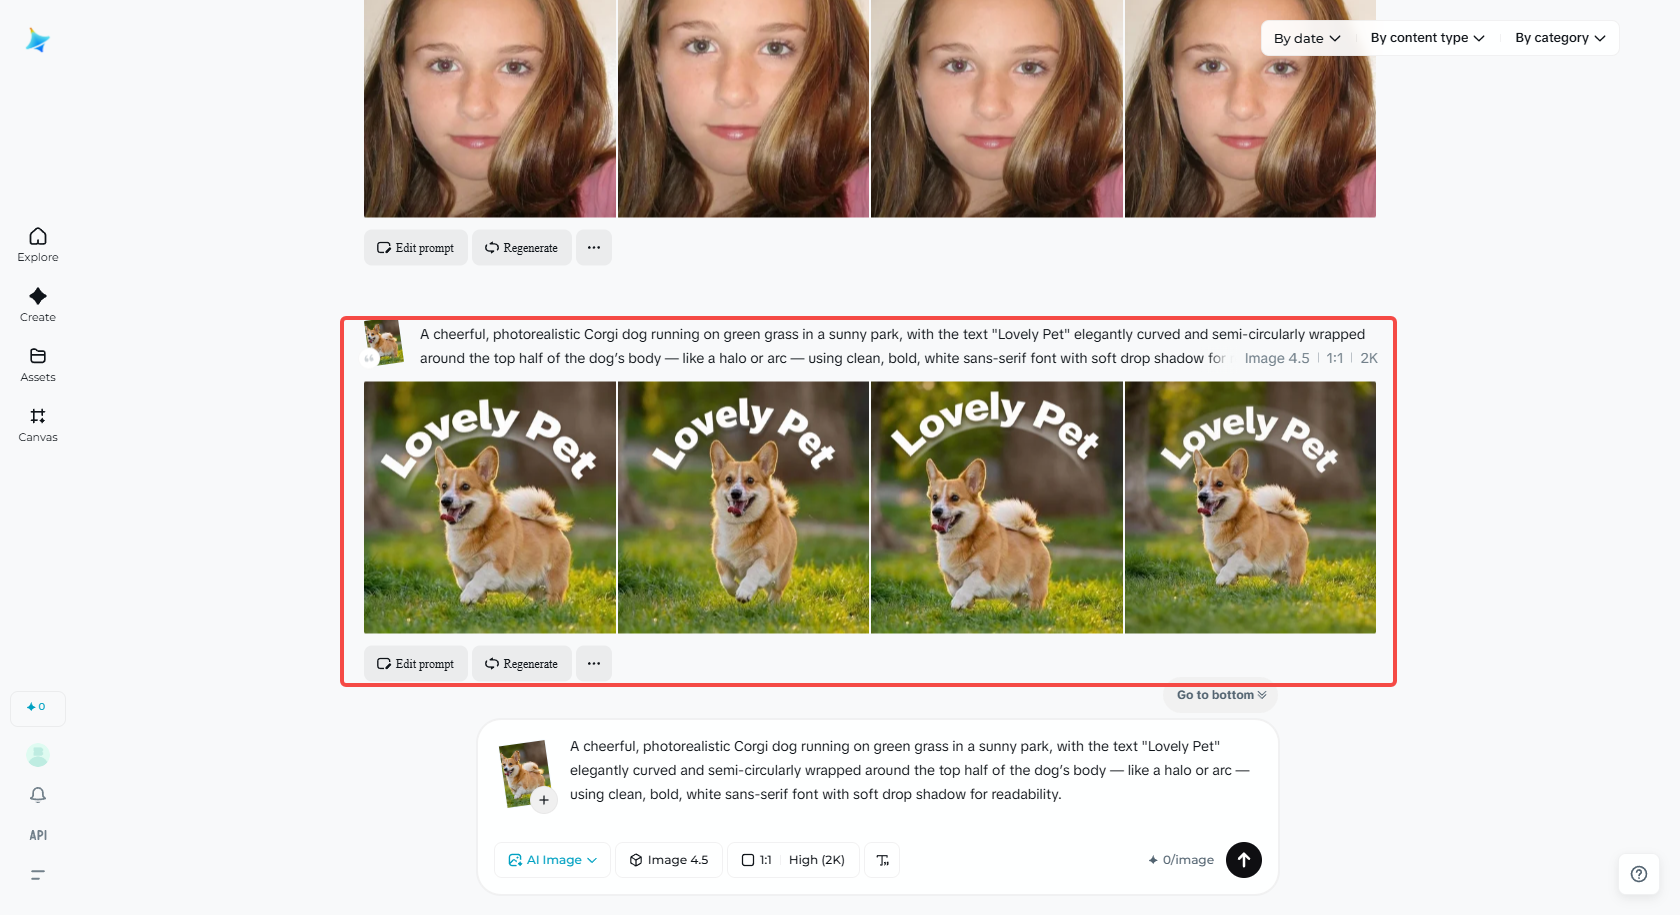The height and width of the screenshot is (915, 1680).
Task: Click the submit arrow button
Action: pos(1244,860)
